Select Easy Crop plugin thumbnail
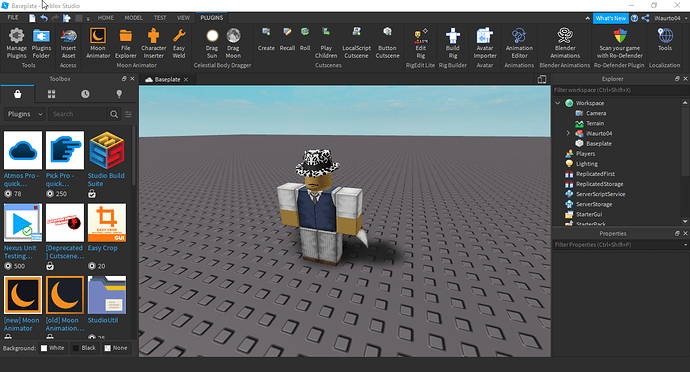The image size is (690, 372). [x=106, y=222]
